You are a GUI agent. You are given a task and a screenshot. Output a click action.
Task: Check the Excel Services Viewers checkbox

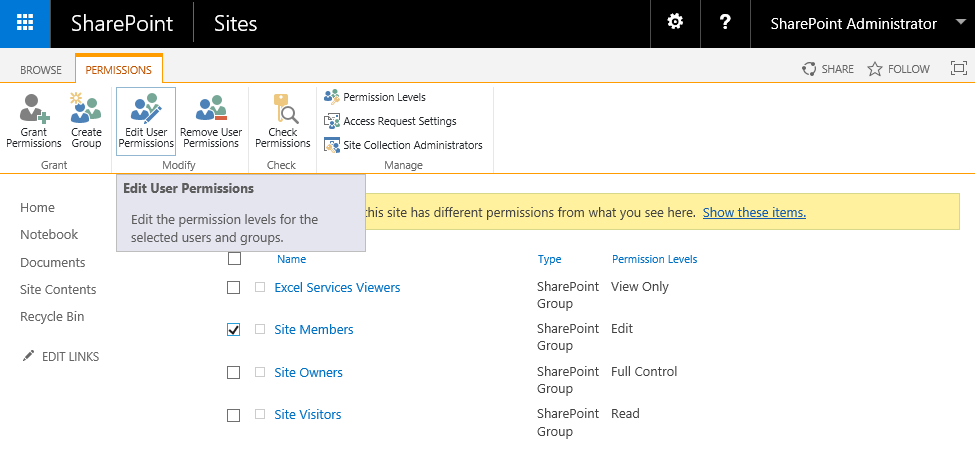pyautogui.click(x=233, y=288)
